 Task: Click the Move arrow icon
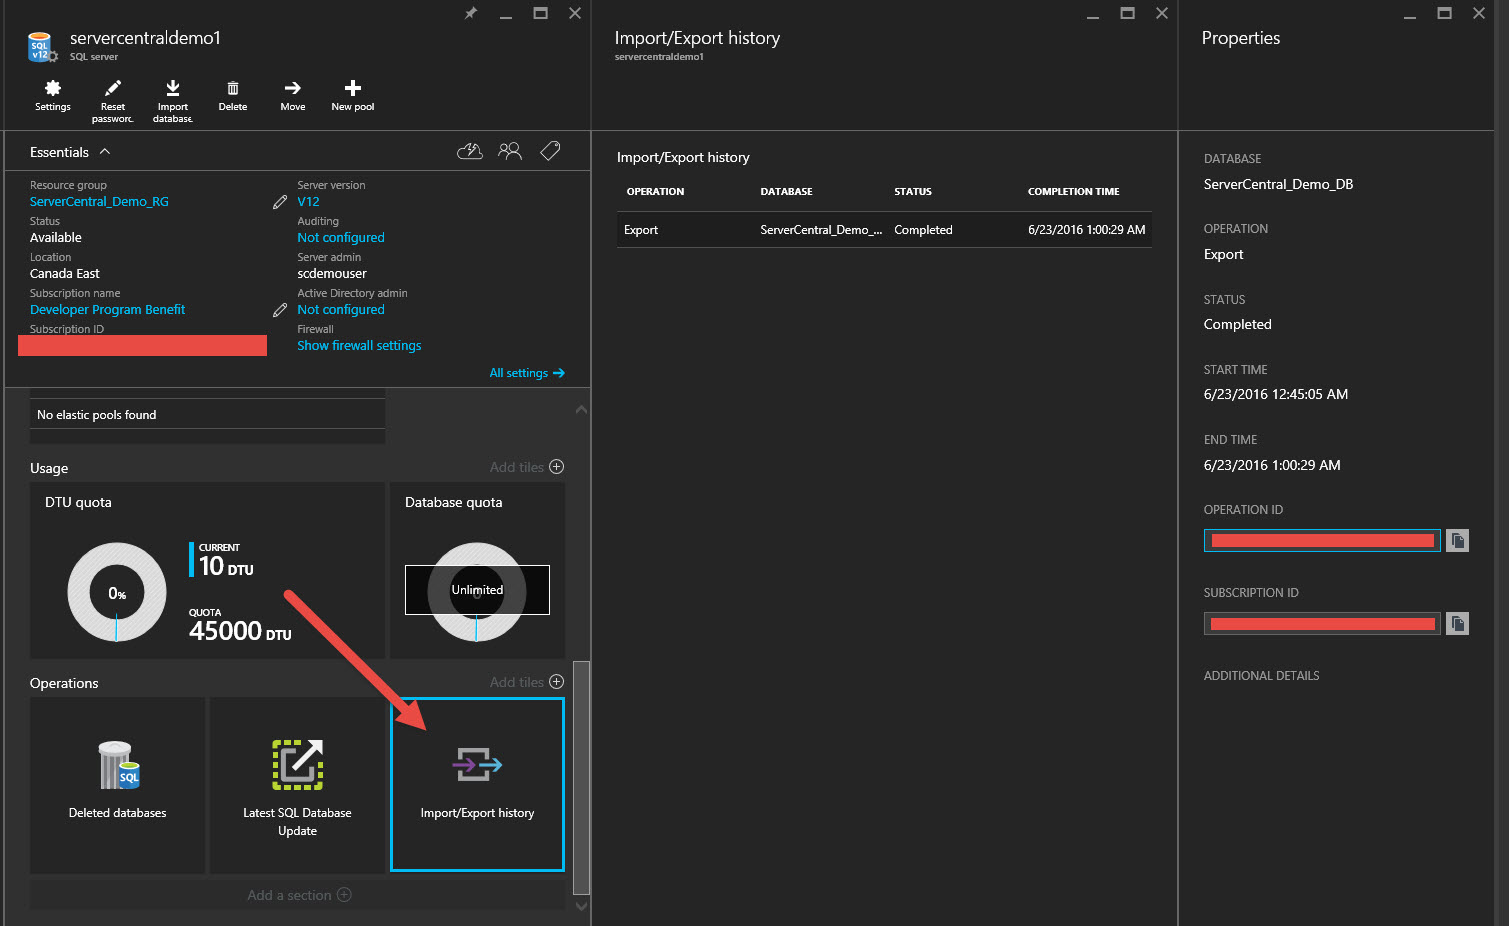tap(293, 89)
